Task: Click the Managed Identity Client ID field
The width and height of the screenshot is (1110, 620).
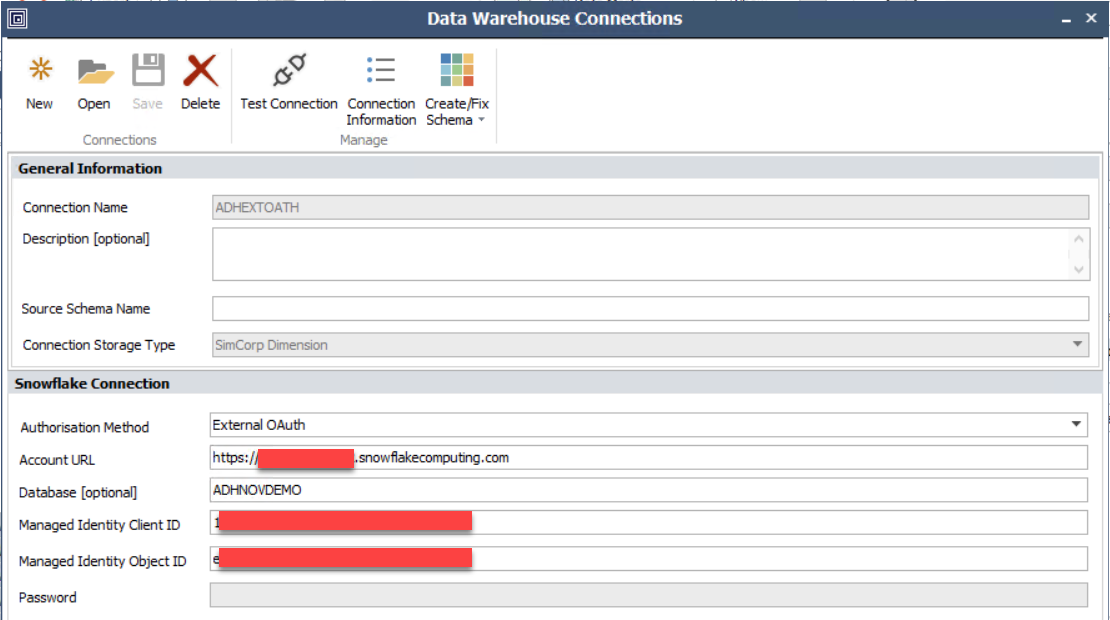Action: pos(648,522)
